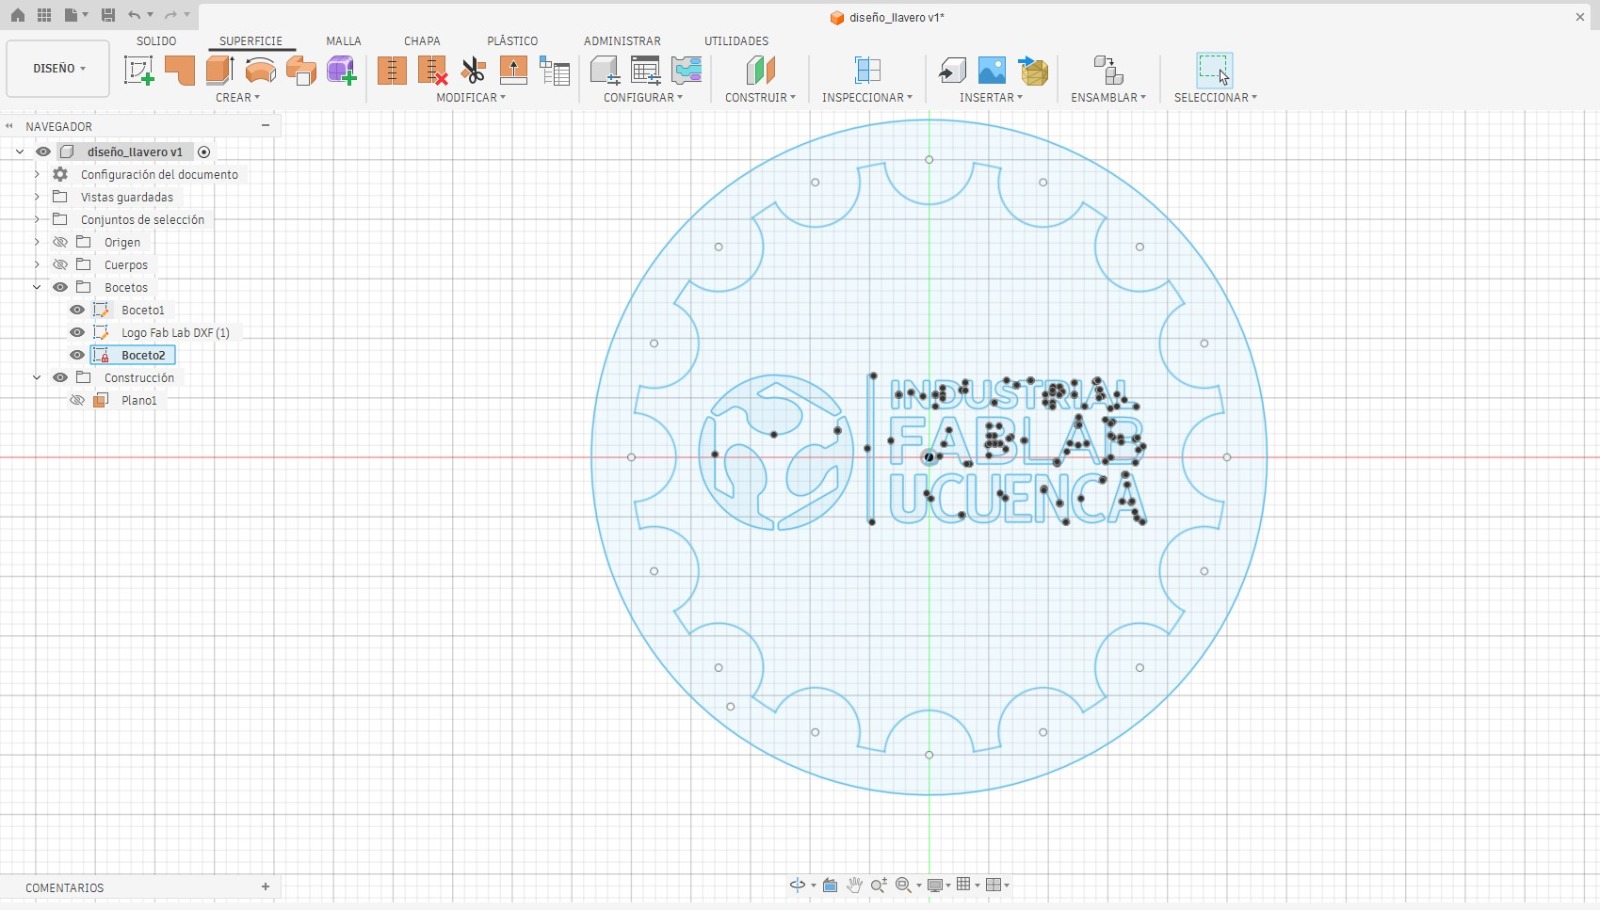1600x910 pixels.
Task: Hide the diseño_llavero v1 component
Action: coord(43,152)
